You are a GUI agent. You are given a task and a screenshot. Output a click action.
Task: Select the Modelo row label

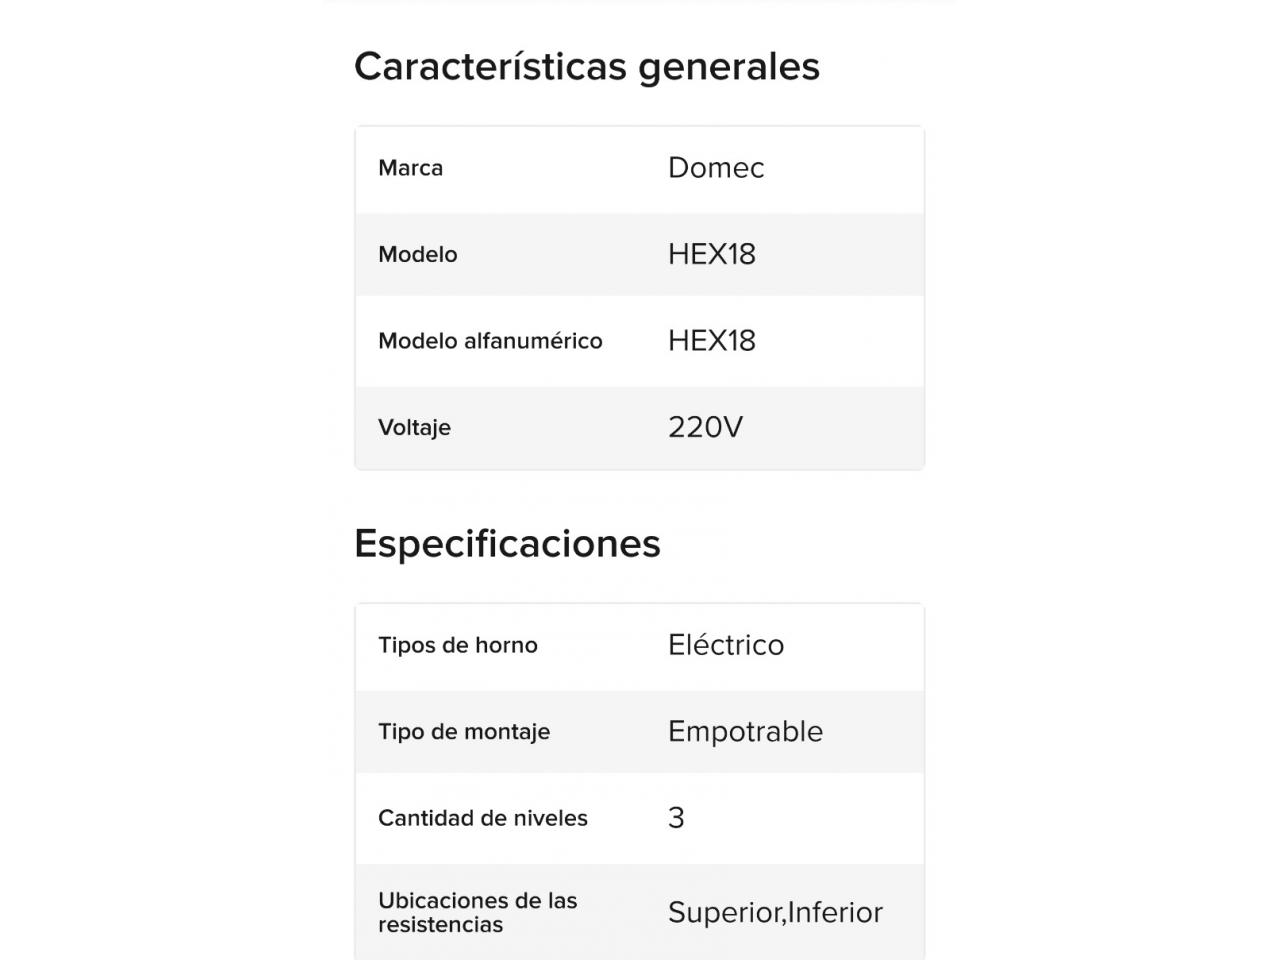coord(417,254)
